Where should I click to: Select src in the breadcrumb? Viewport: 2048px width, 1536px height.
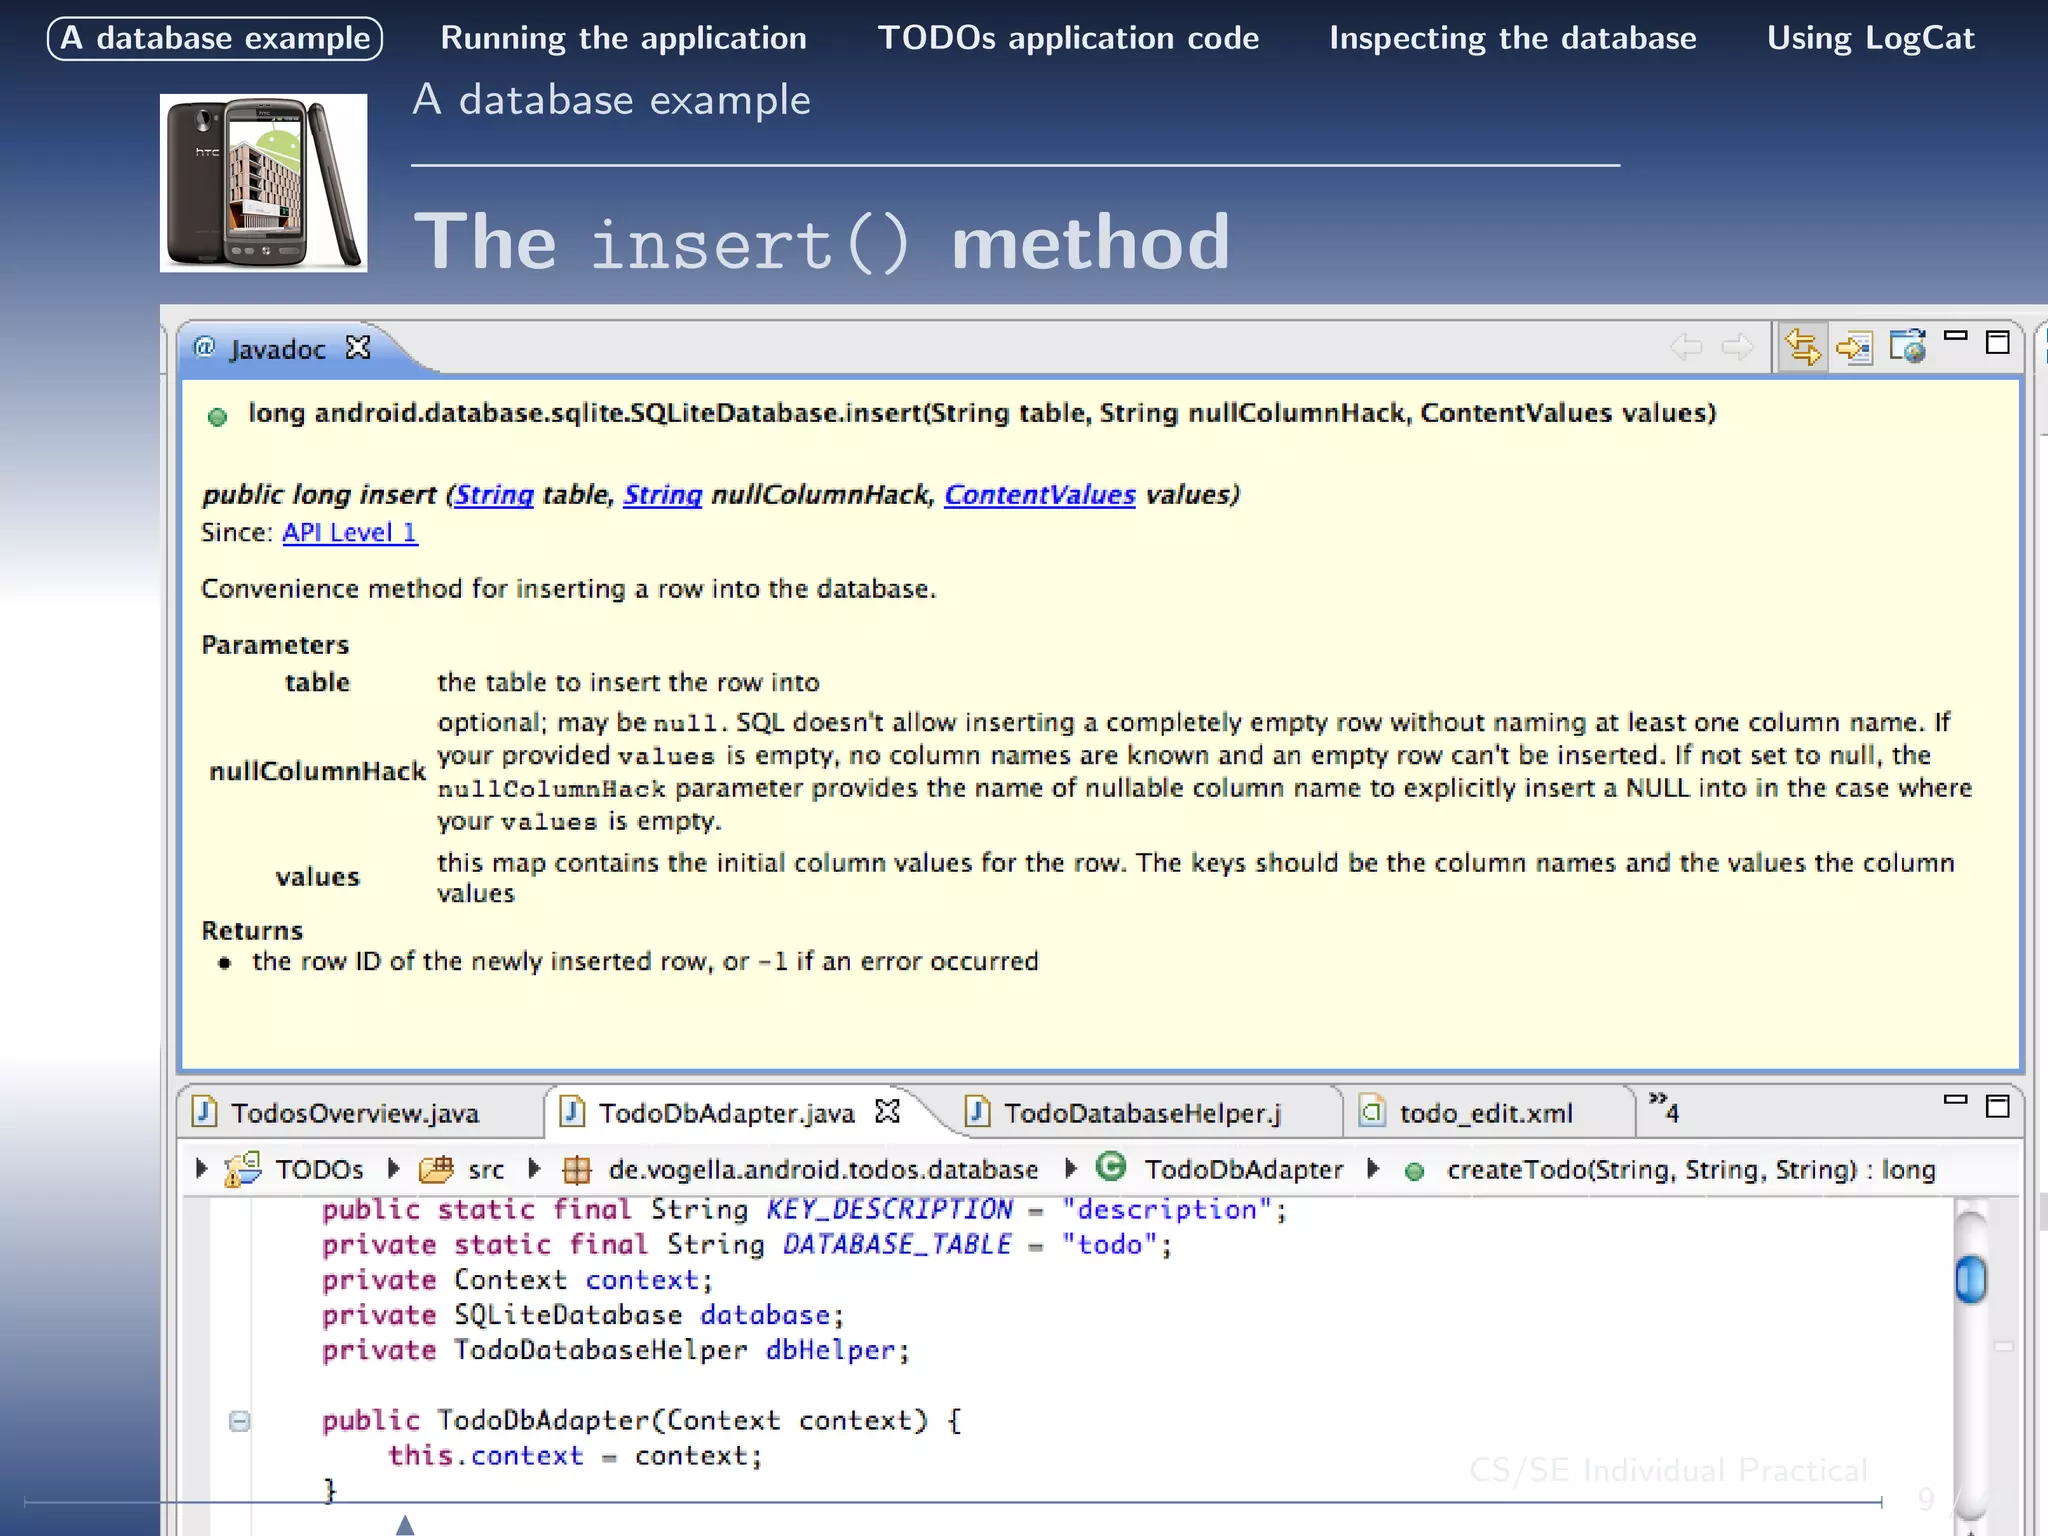486,1171
